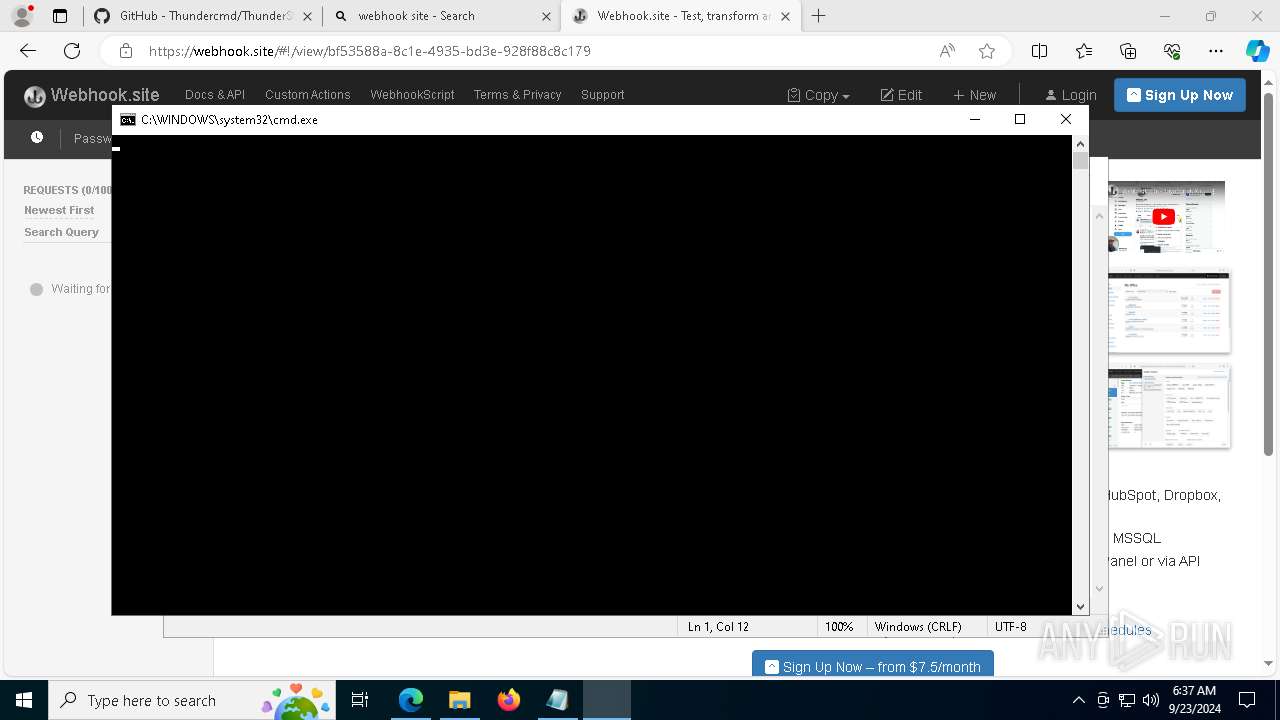Go back in browser history
The image size is (1280, 720).
tap(28, 51)
